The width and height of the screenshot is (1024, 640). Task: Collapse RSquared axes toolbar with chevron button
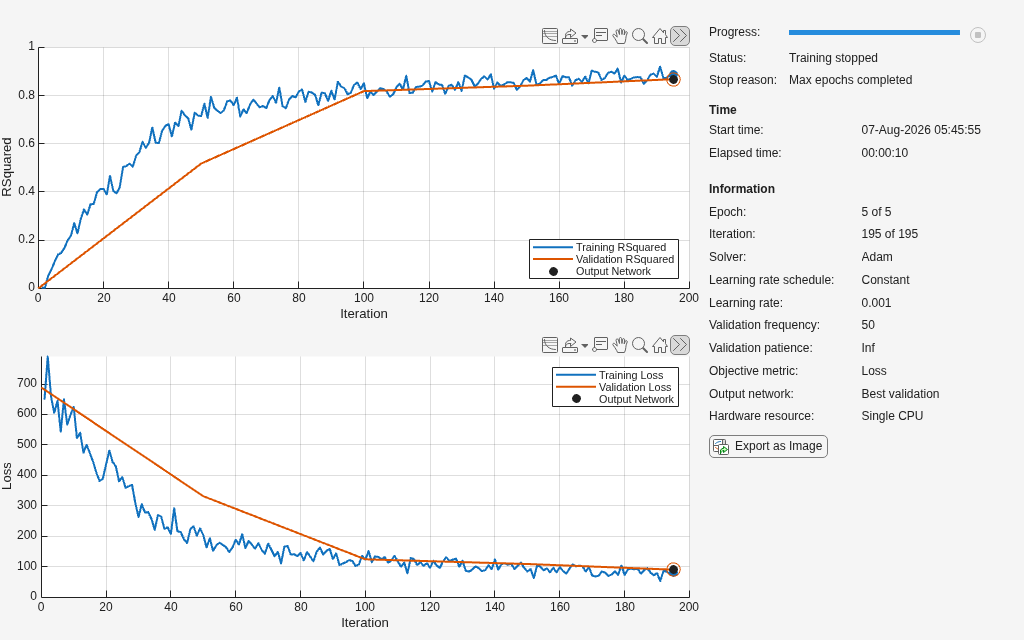[x=680, y=36]
